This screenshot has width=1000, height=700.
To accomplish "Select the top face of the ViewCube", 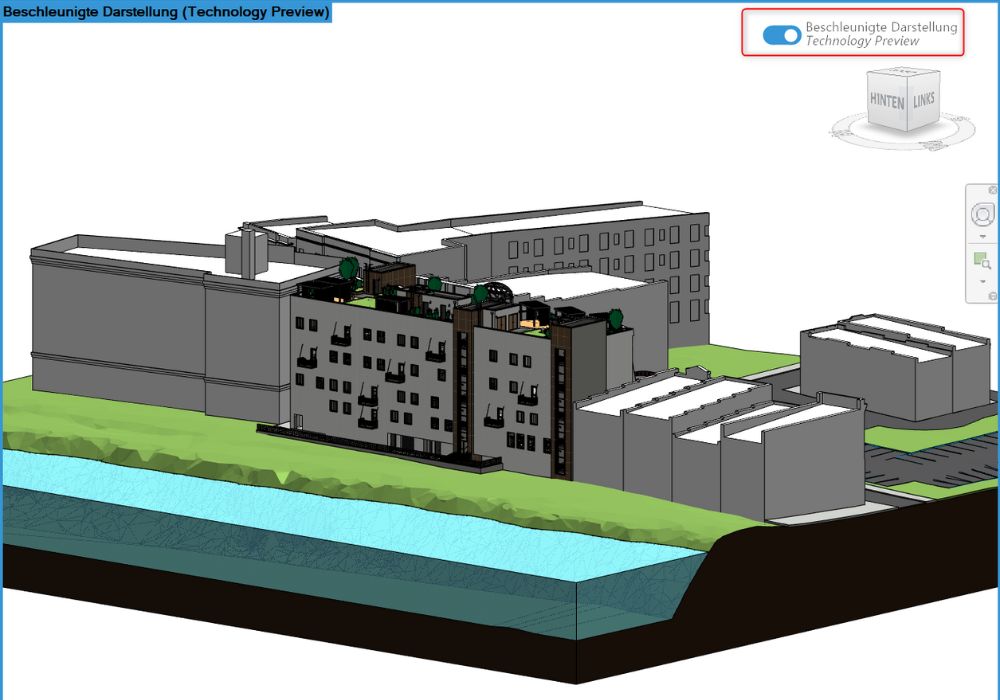I will click(x=904, y=75).
